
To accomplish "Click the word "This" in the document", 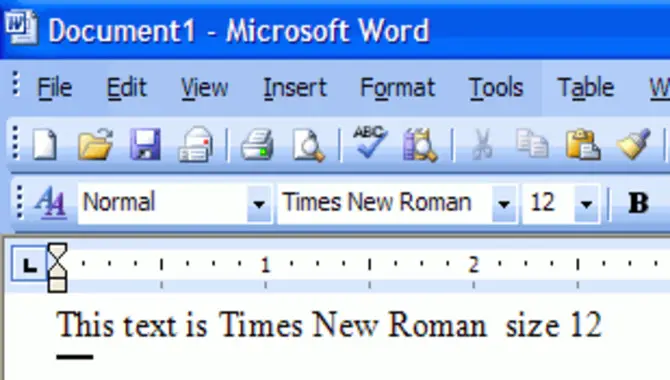I will [85, 325].
